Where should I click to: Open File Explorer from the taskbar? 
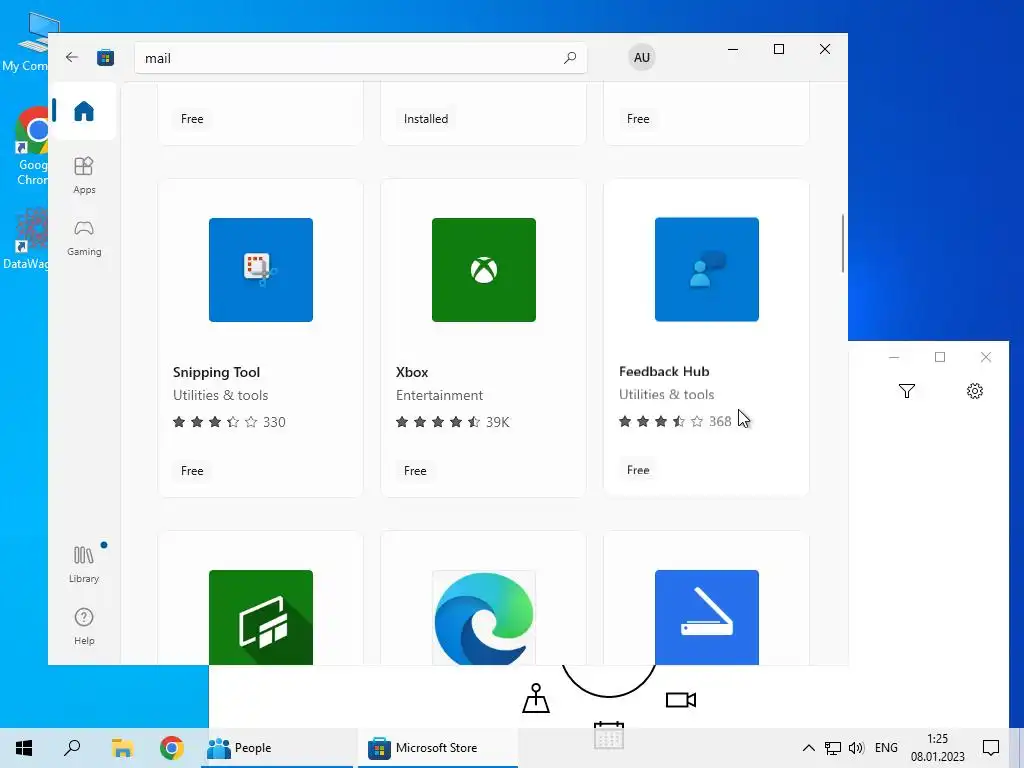pos(122,748)
